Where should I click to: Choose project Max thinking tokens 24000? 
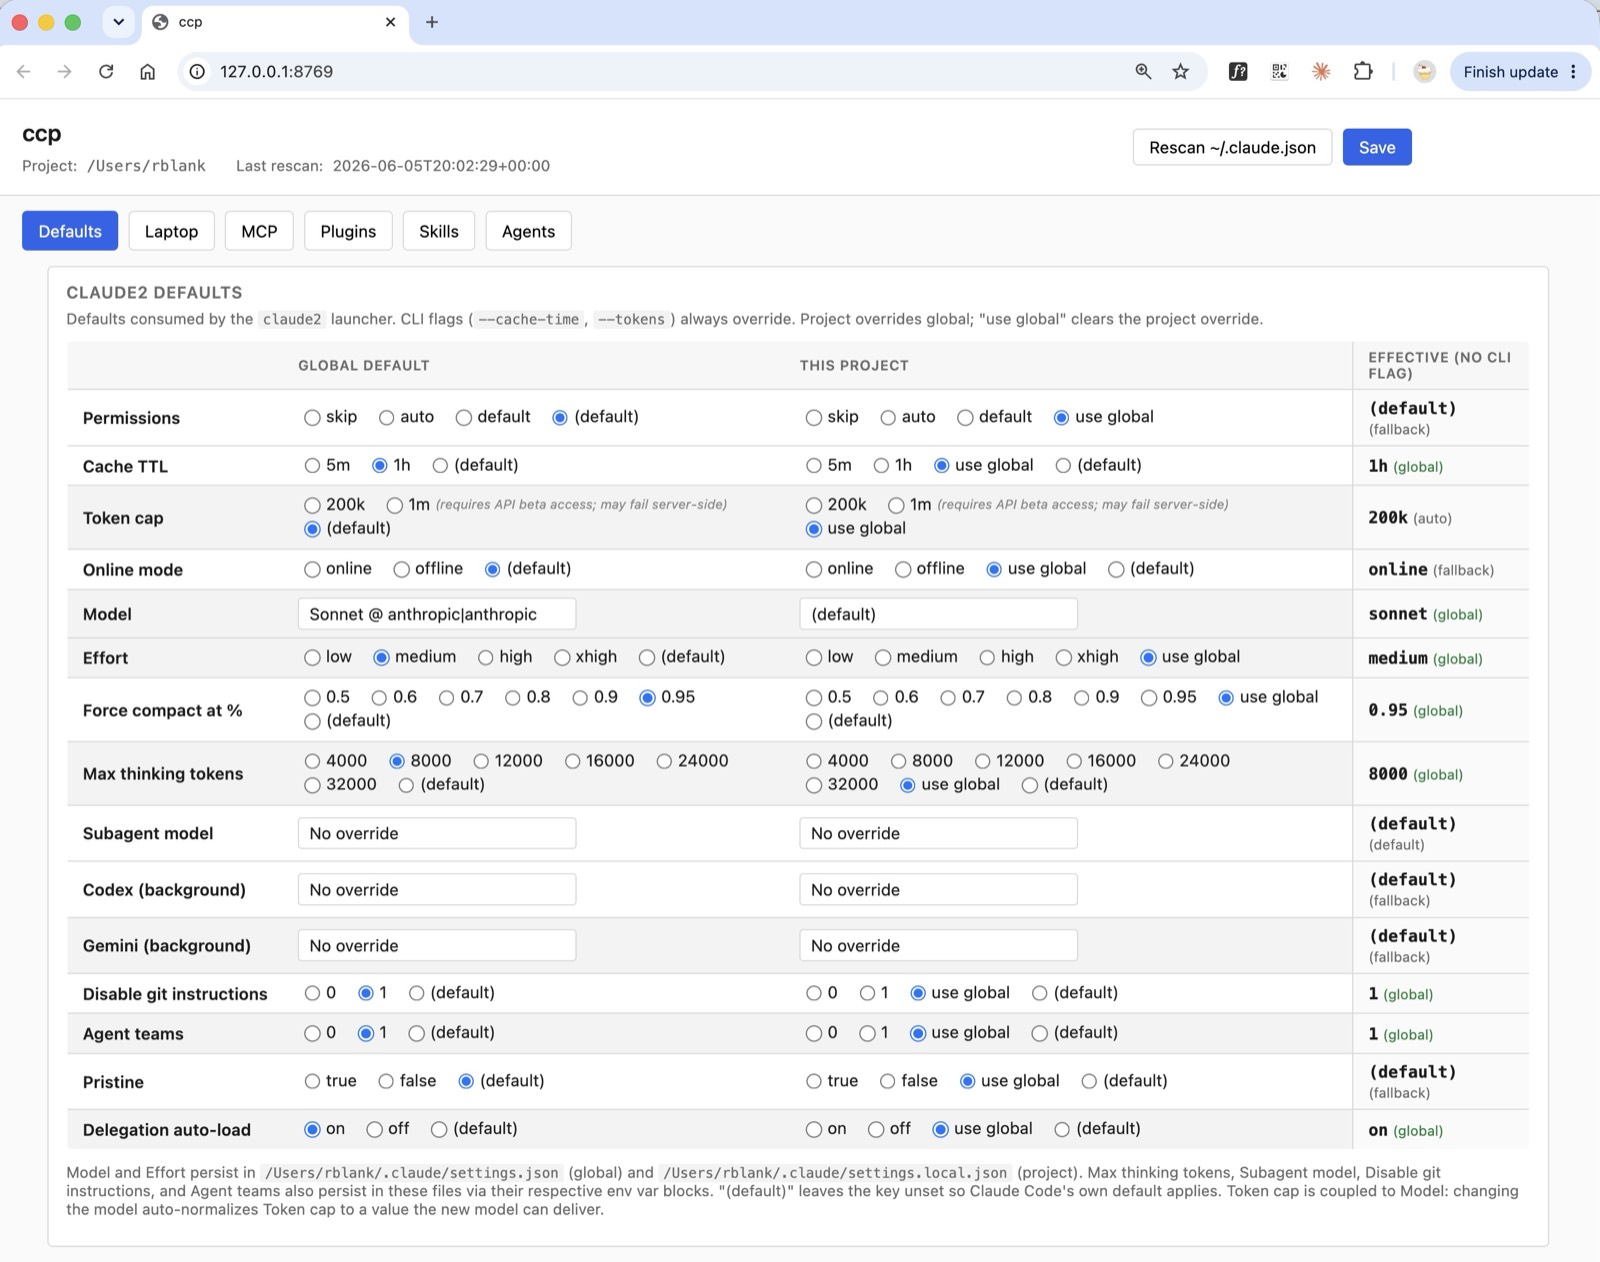tap(1165, 762)
